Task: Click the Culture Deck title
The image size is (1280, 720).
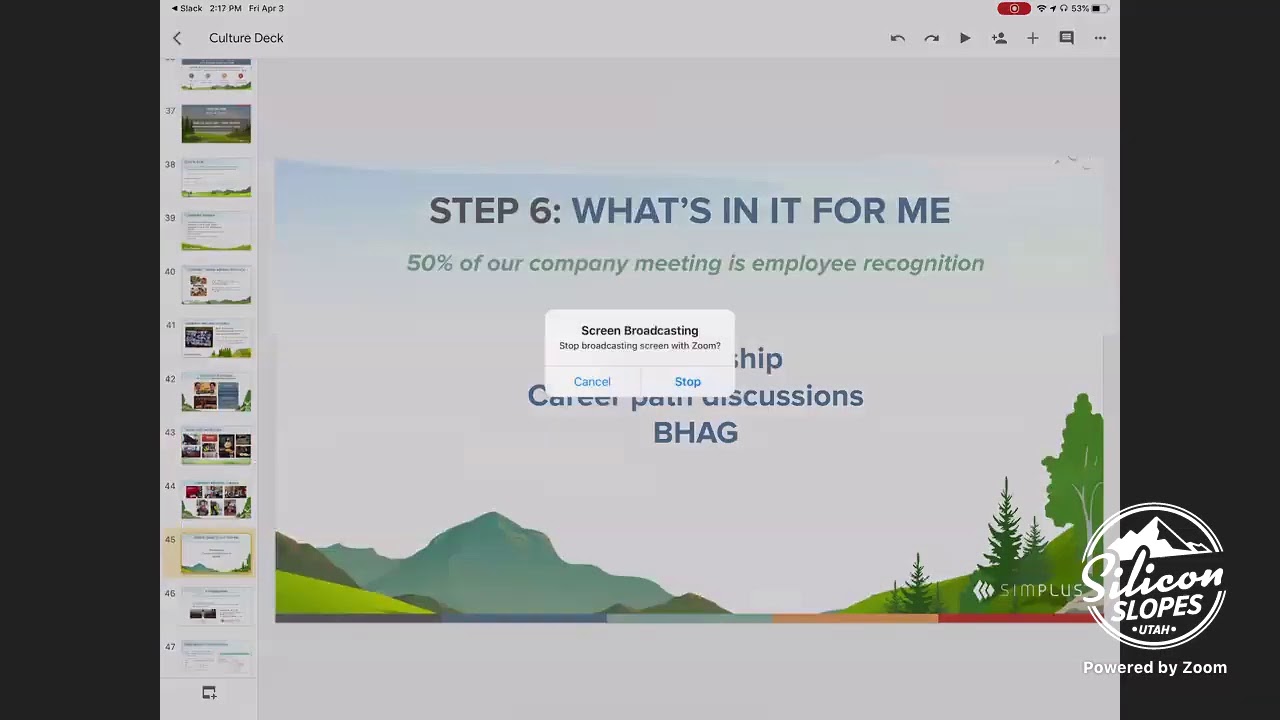Action: pyautogui.click(x=246, y=38)
